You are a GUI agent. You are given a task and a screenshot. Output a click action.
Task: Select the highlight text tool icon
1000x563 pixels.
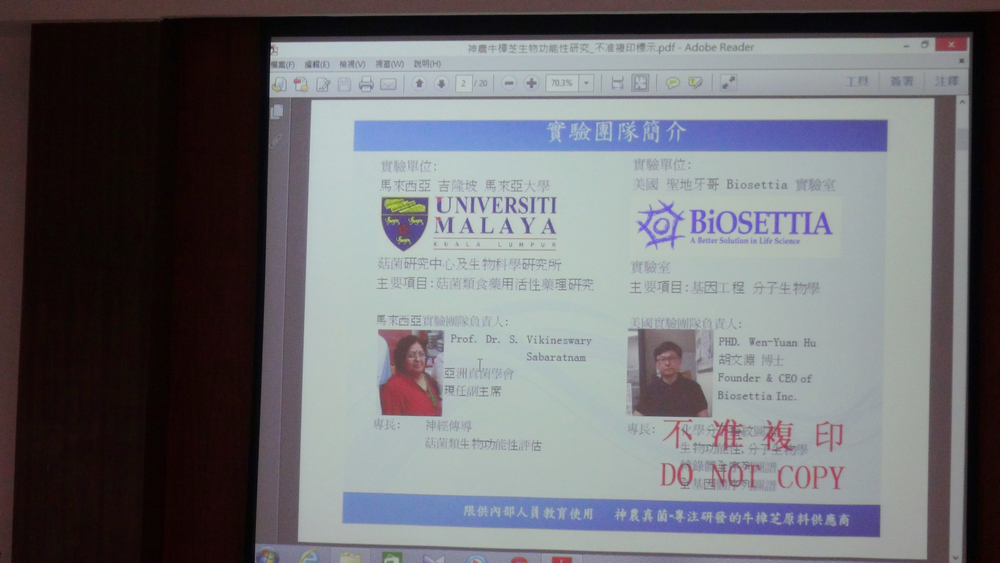[695, 84]
